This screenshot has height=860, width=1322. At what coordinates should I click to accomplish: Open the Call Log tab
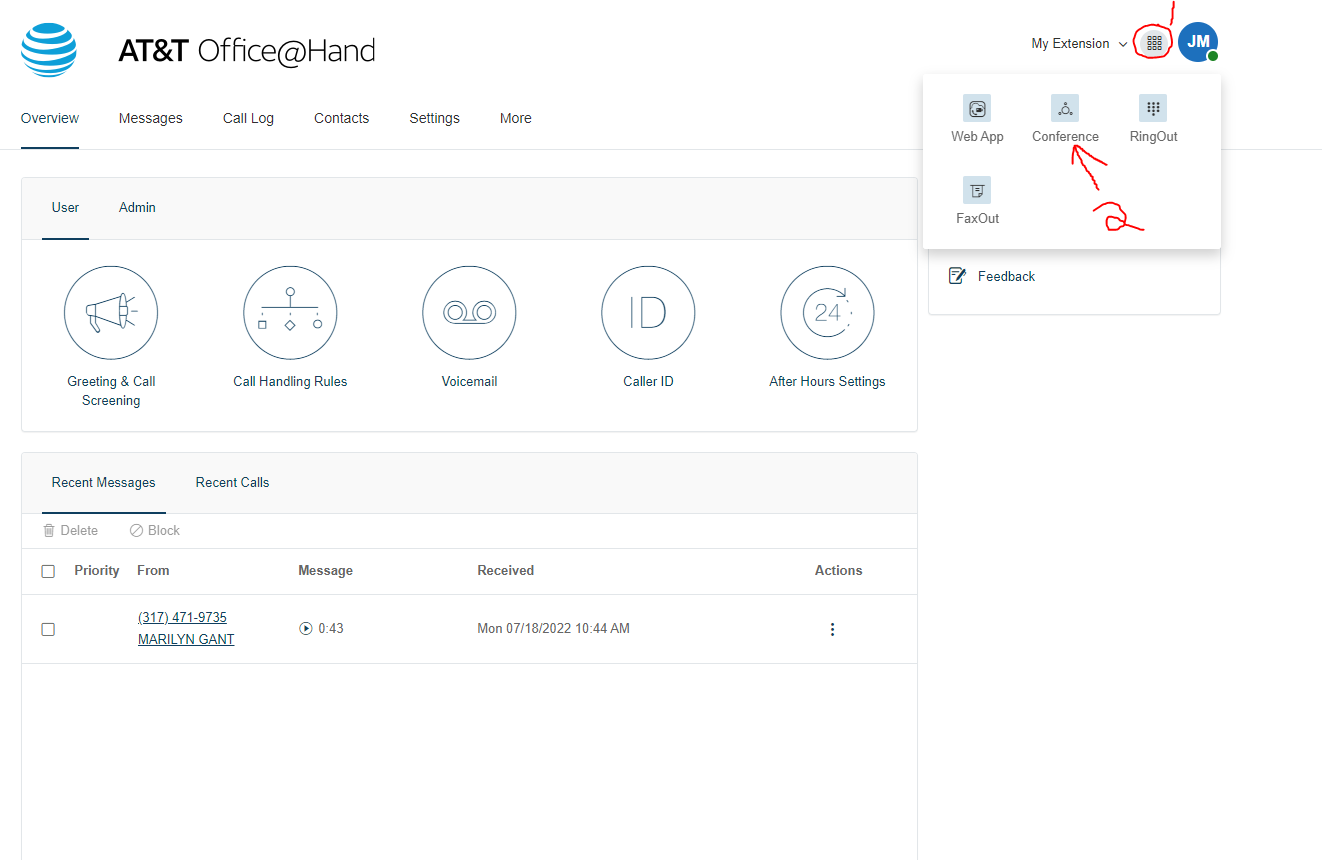click(248, 118)
